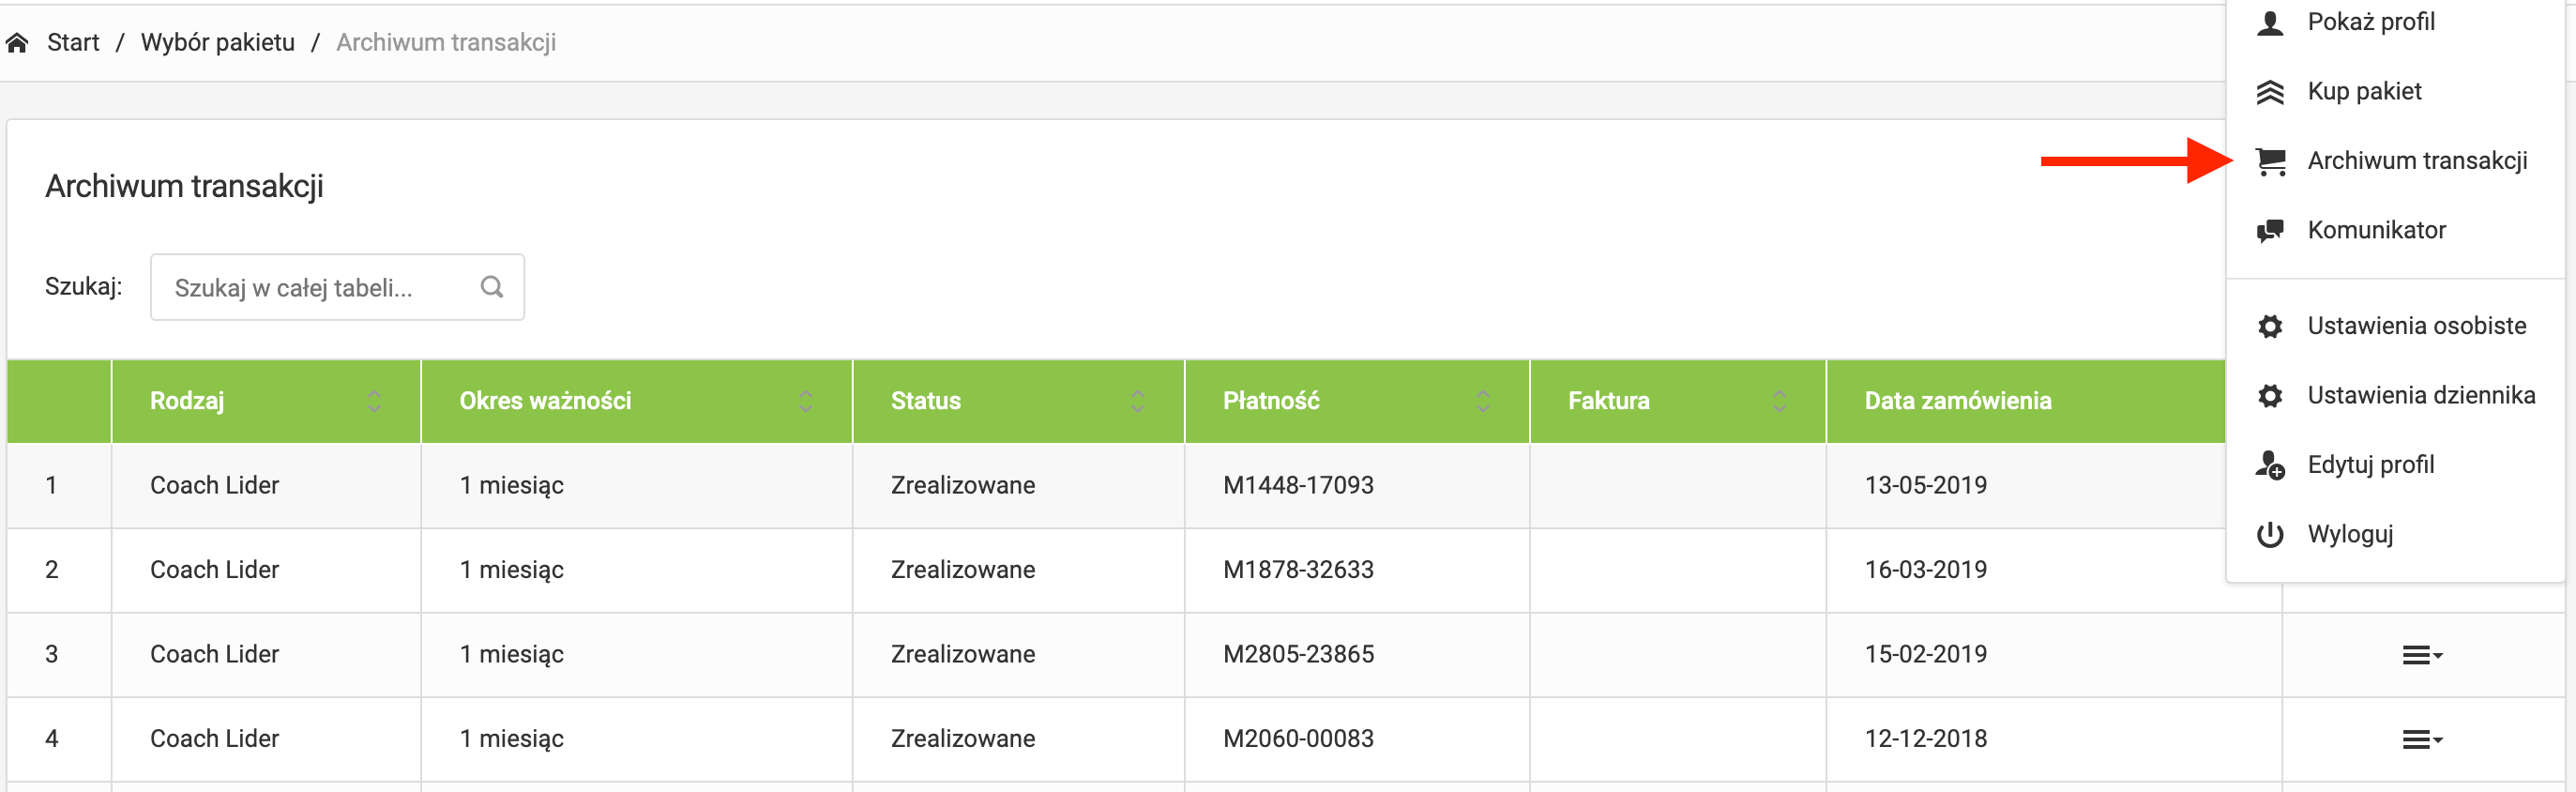Sort by Płatność column arrows
This screenshot has width=2576, height=792.
point(1482,401)
